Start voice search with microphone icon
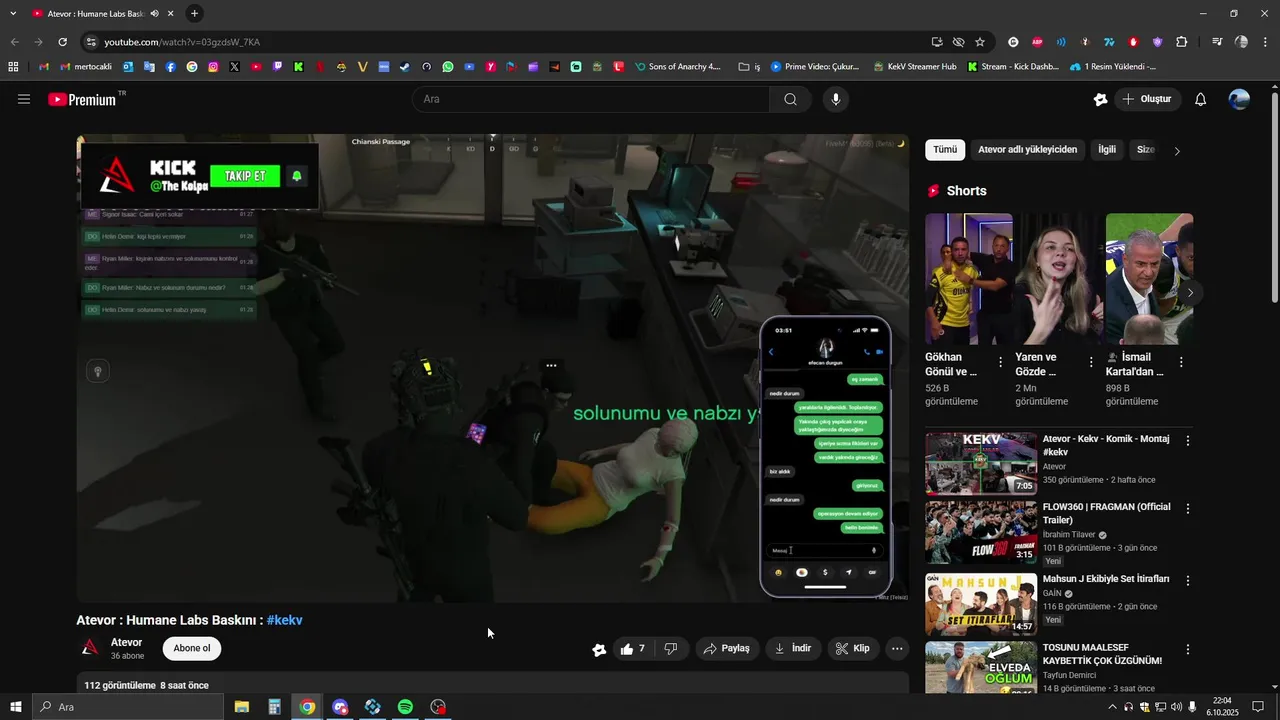1280x720 pixels. 836,99
